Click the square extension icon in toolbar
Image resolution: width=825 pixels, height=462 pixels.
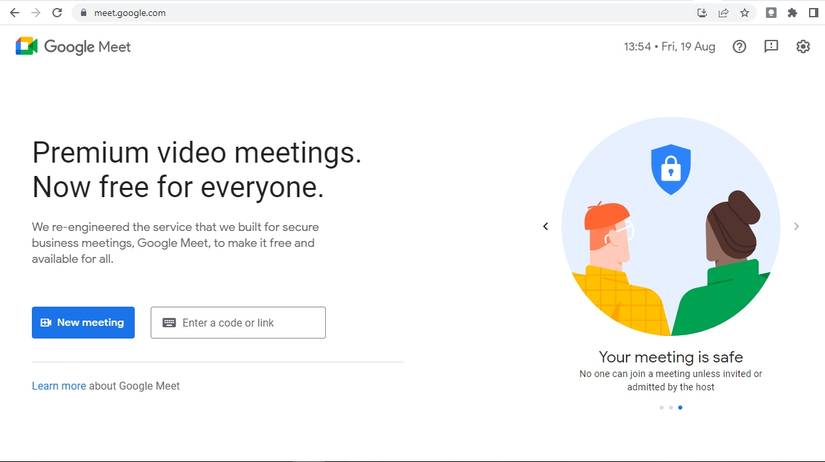771,13
